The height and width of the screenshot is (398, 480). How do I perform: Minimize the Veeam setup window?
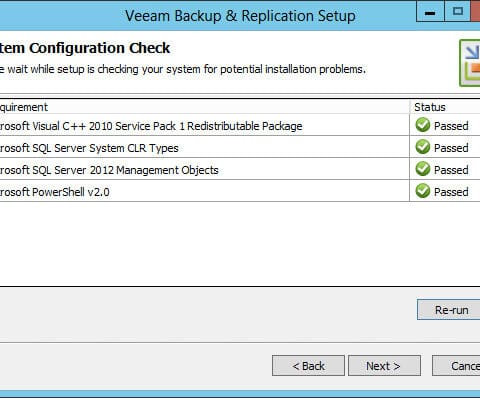pyautogui.click(x=430, y=11)
